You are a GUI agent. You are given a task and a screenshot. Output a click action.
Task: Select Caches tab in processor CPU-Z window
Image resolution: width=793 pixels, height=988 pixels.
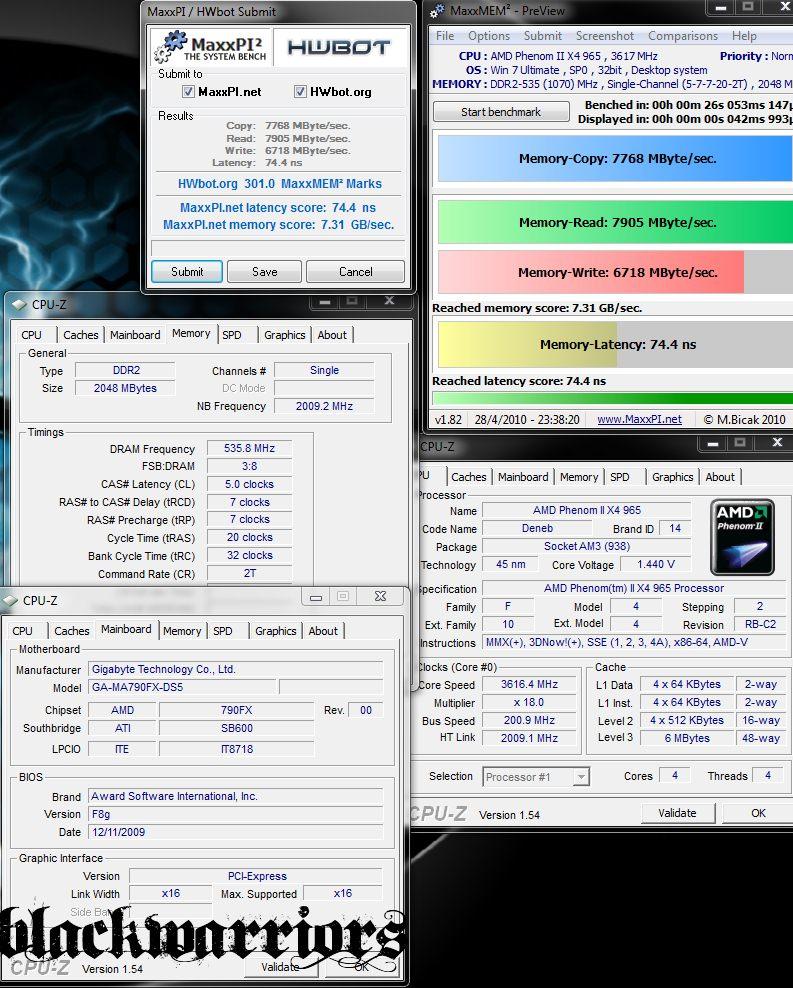[469, 478]
